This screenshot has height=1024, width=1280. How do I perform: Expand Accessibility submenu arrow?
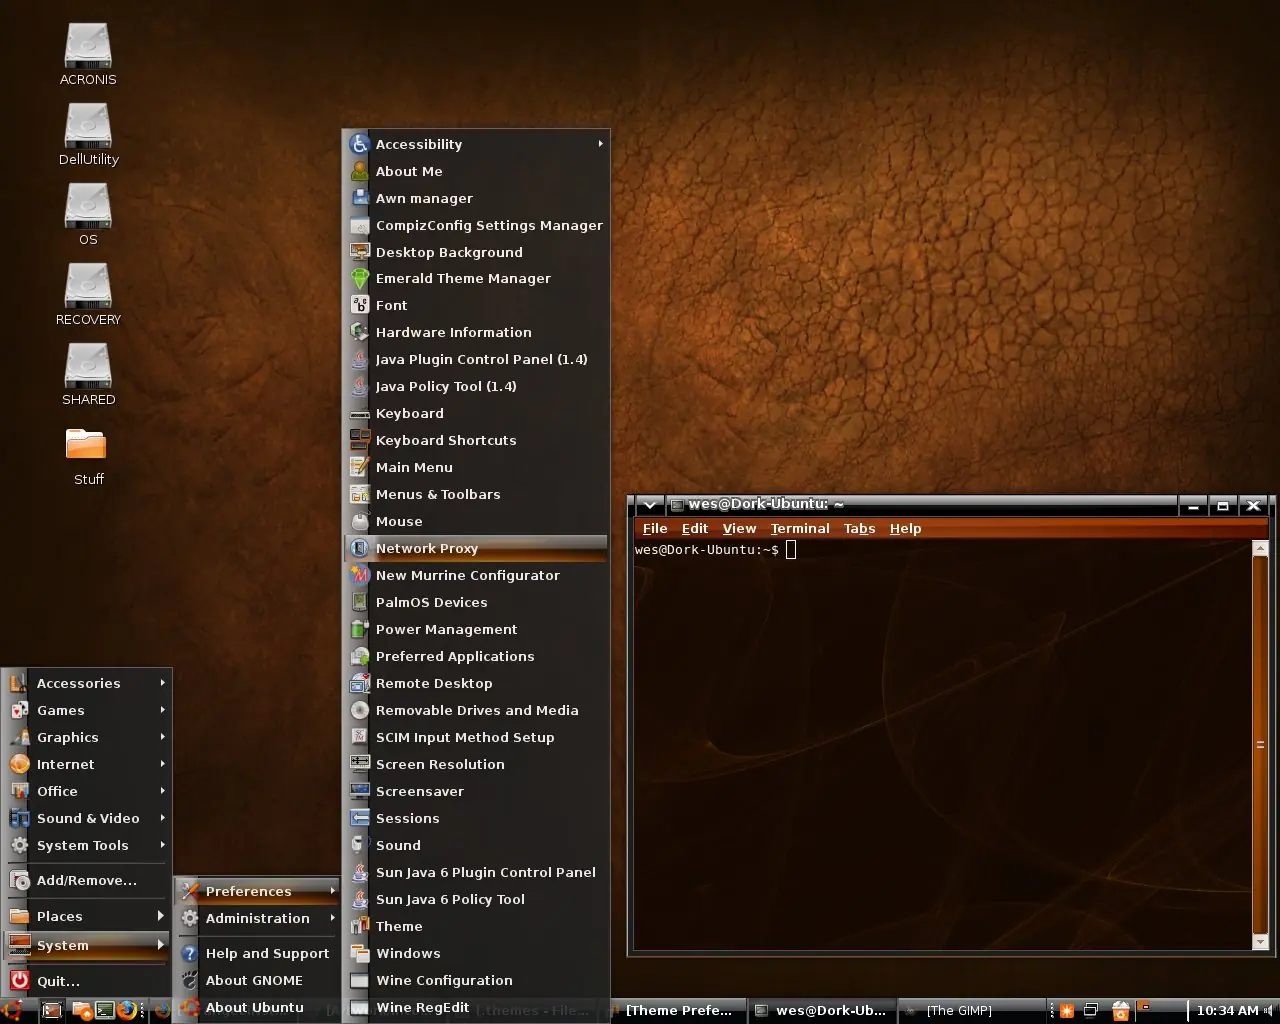(600, 144)
